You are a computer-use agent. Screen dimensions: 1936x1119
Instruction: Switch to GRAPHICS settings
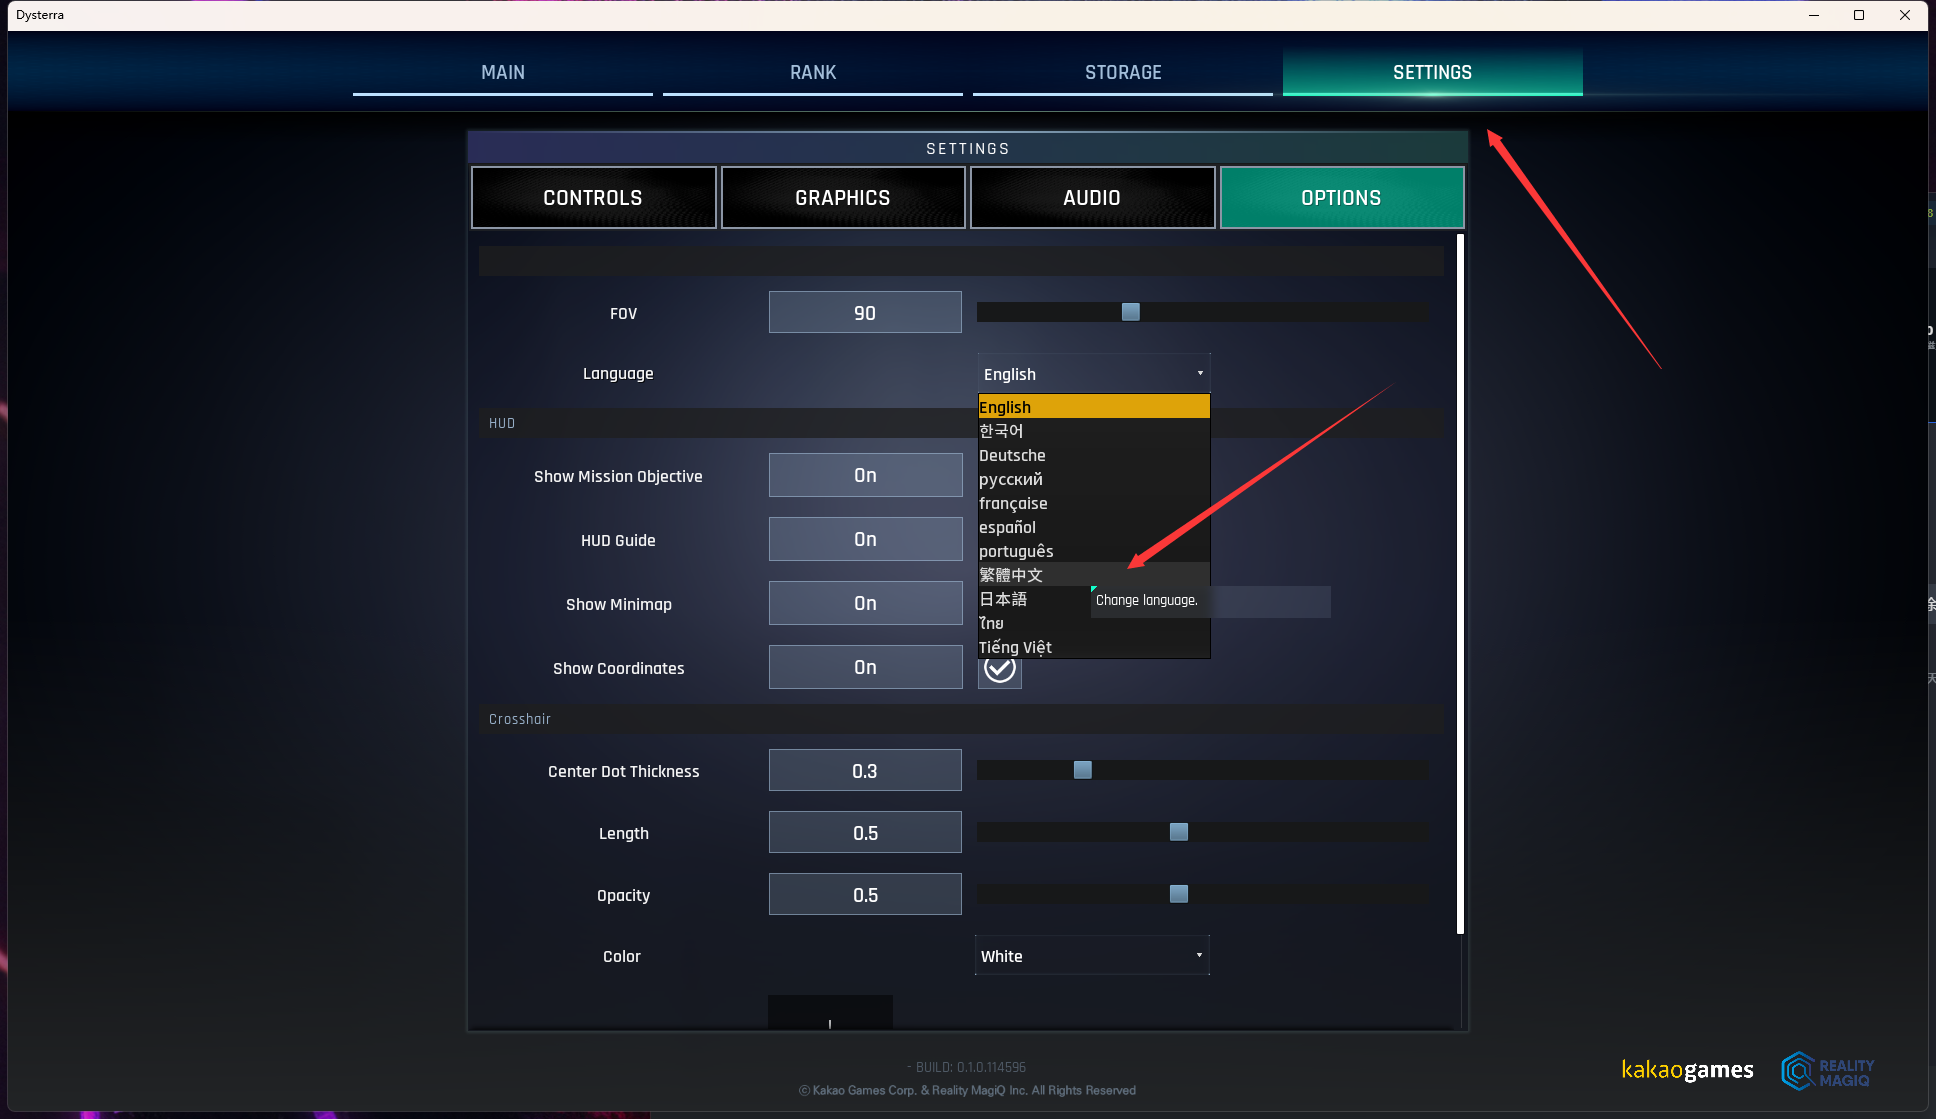point(843,198)
